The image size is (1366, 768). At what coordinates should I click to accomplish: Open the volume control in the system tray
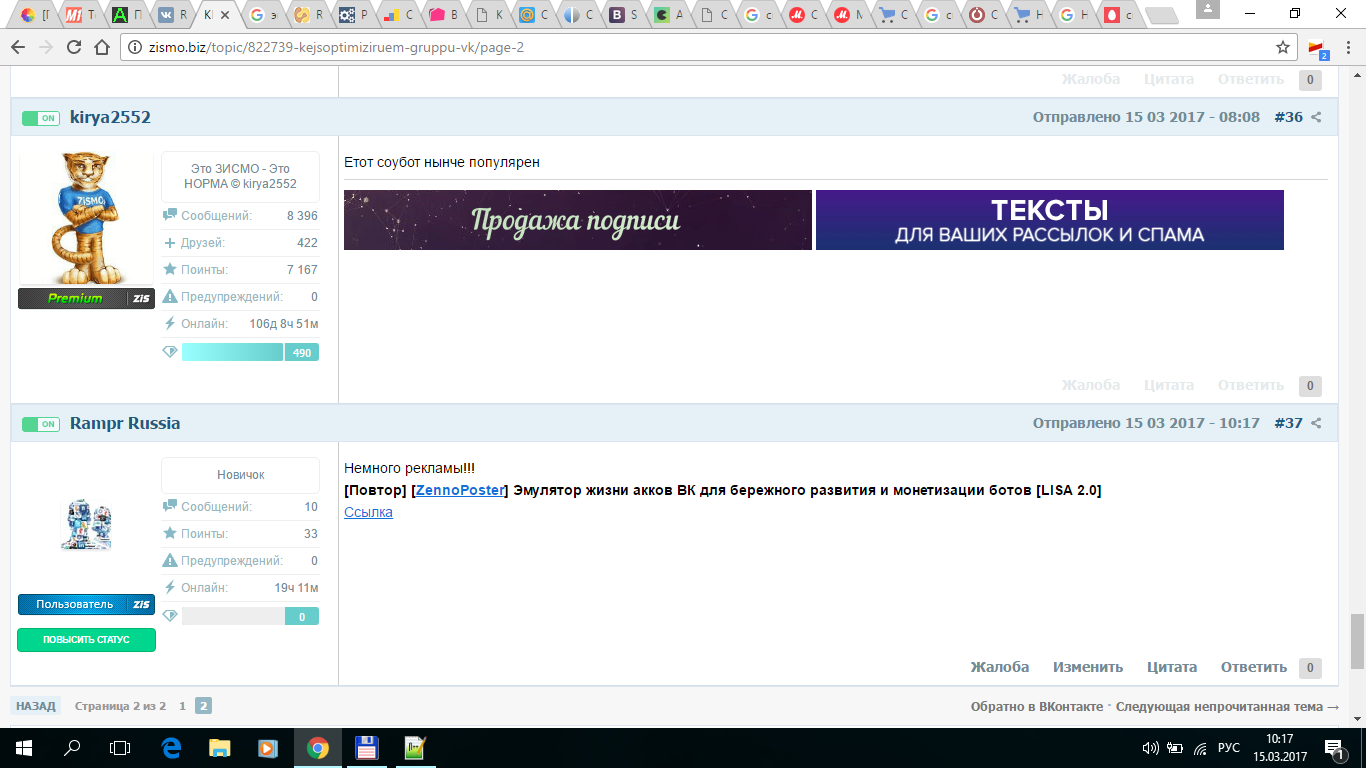[1150, 747]
